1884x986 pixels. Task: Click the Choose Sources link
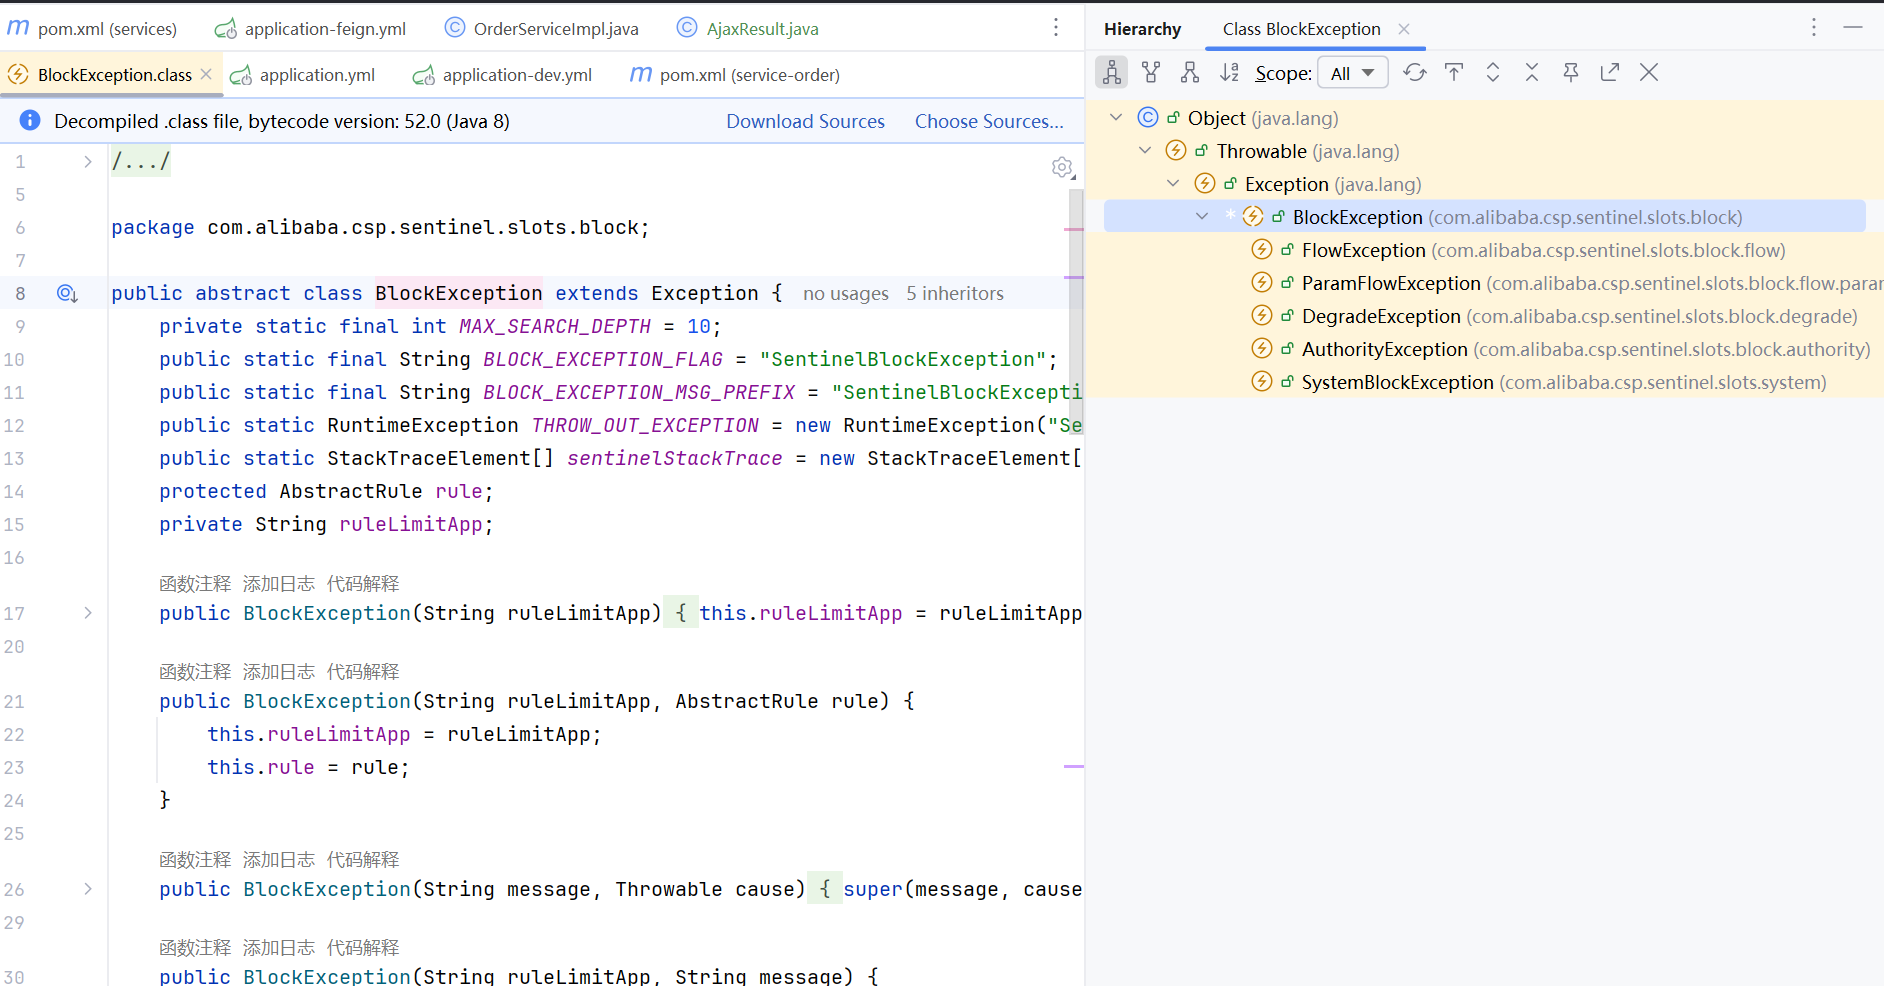coord(988,121)
